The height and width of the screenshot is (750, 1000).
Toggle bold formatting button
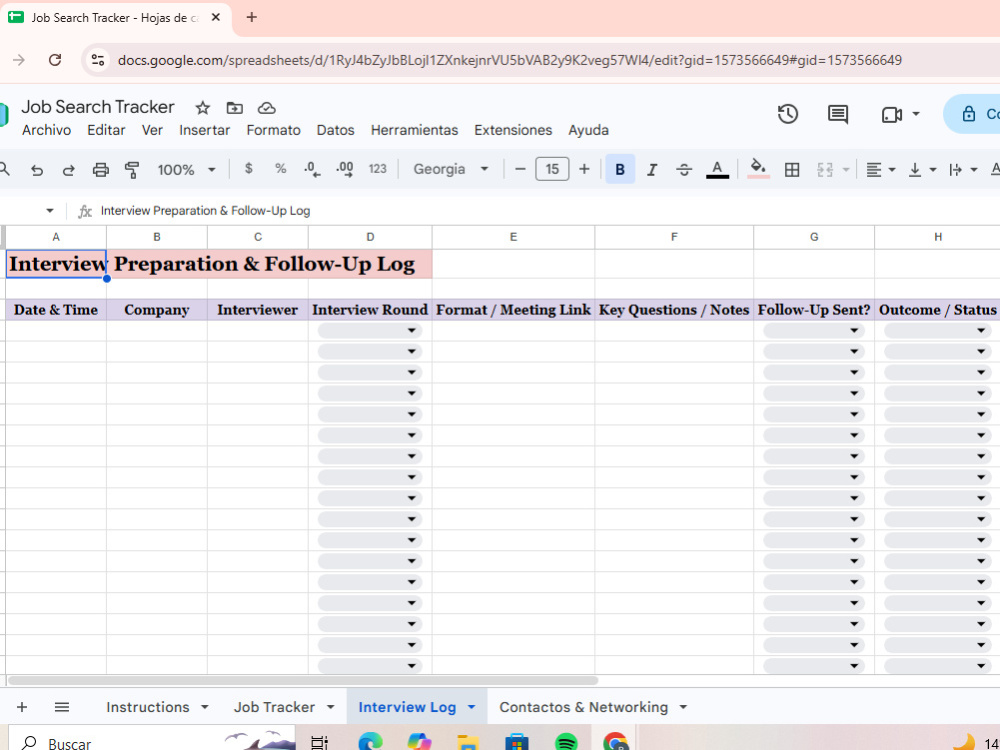tap(620, 170)
